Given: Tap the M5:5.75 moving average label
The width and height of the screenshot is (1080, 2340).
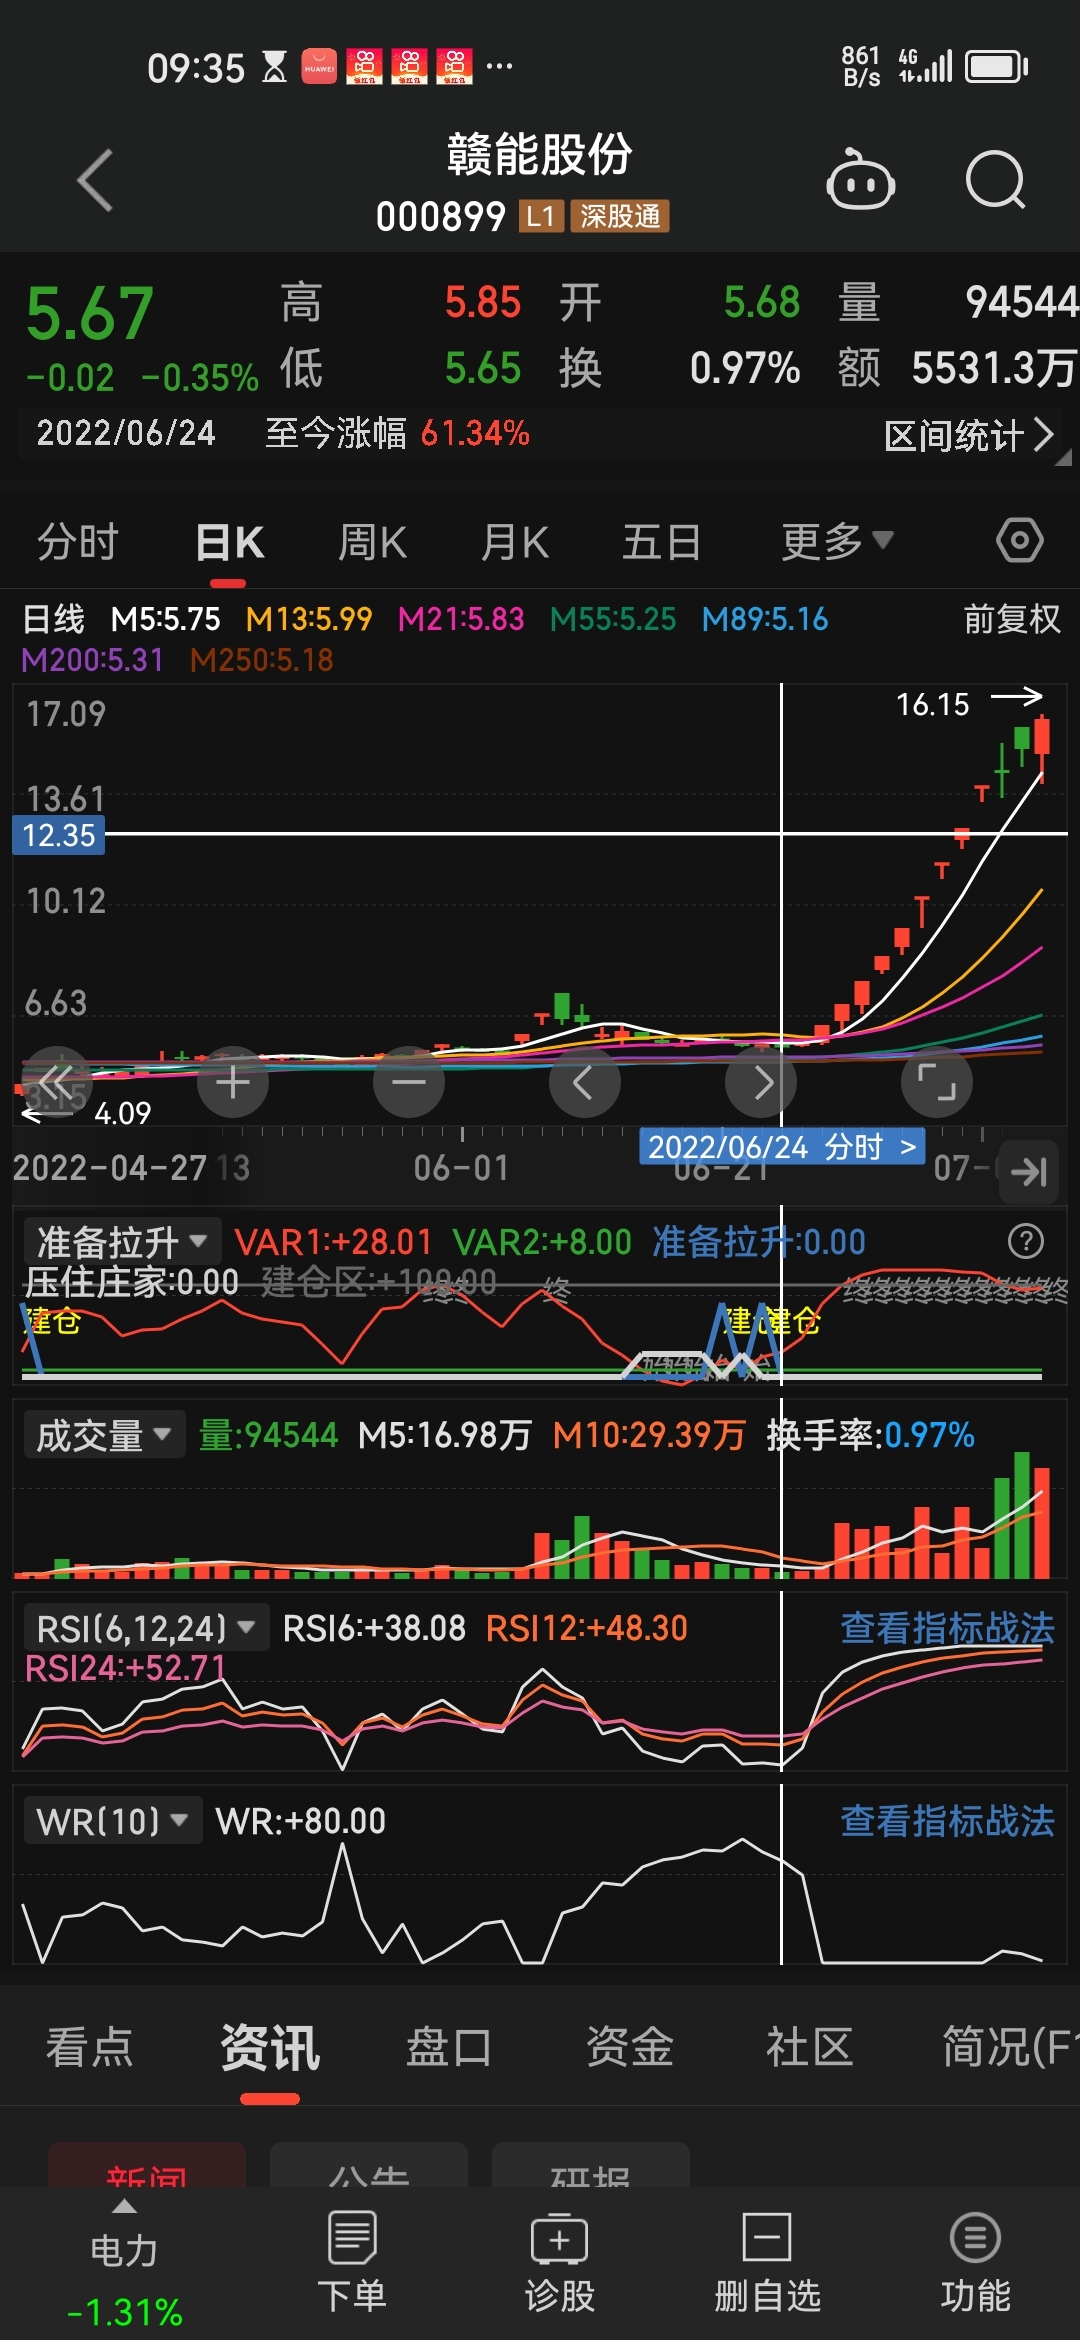Looking at the screenshot, I should pos(165,619).
